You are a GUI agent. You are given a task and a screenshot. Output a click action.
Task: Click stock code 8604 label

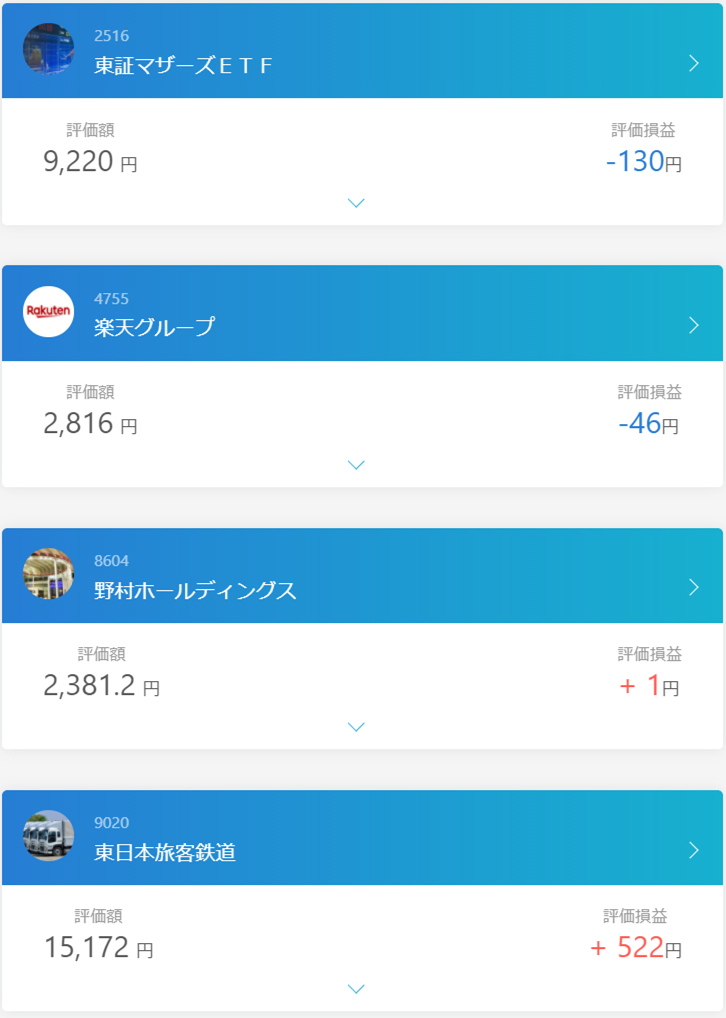pyautogui.click(x=111, y=560)
